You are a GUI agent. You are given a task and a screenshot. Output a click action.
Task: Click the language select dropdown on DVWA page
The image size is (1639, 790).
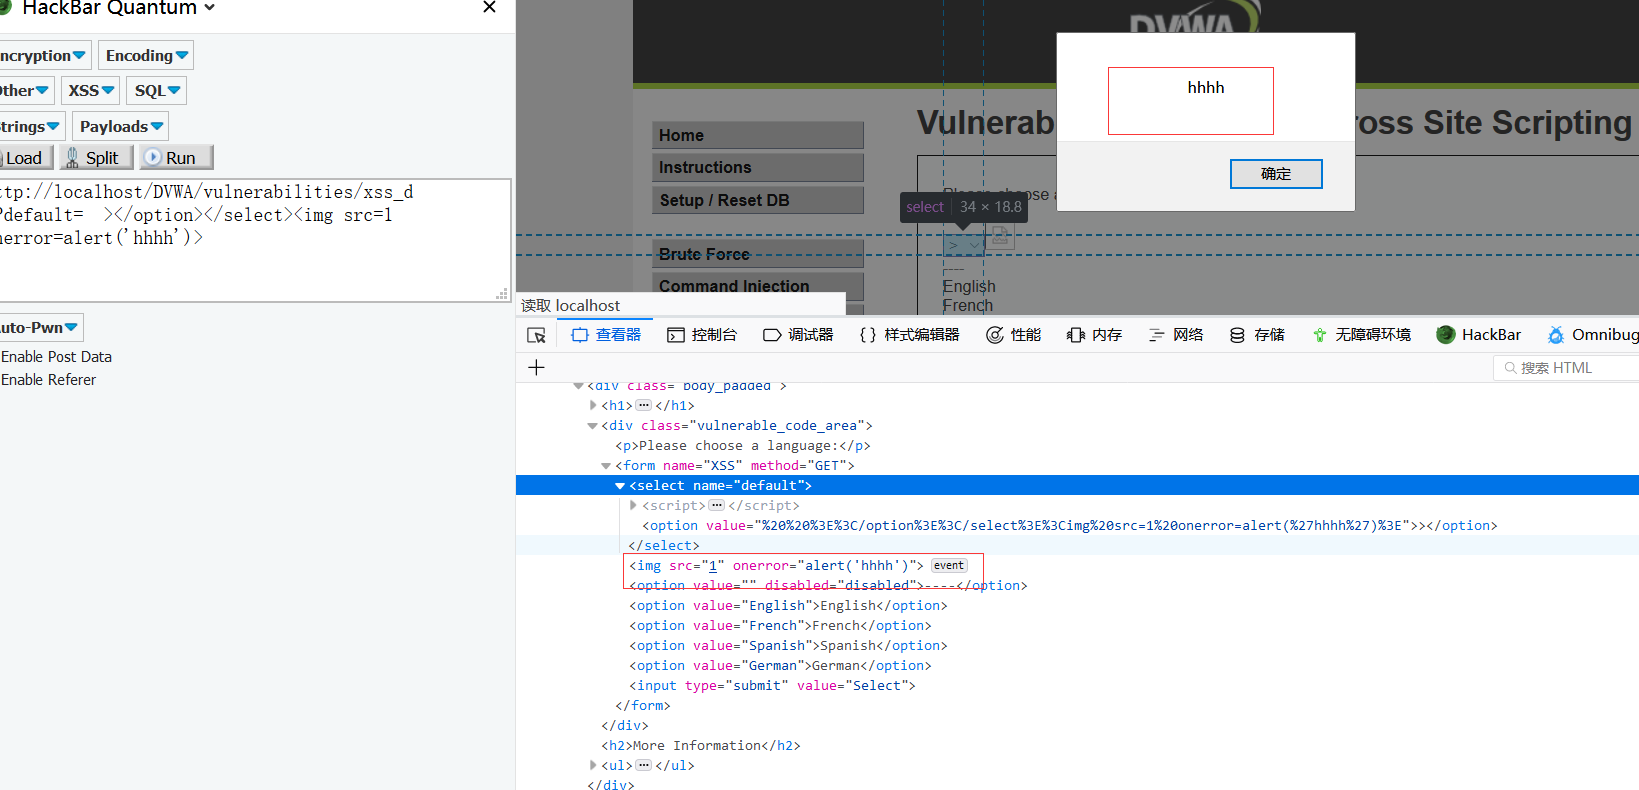[x=963, y=245]
